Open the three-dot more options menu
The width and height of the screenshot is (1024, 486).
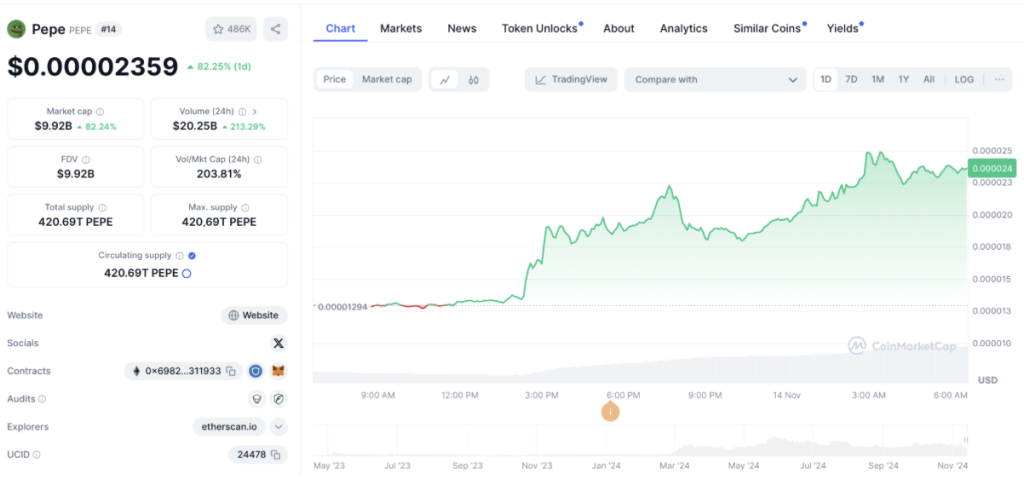click(999, 80)
